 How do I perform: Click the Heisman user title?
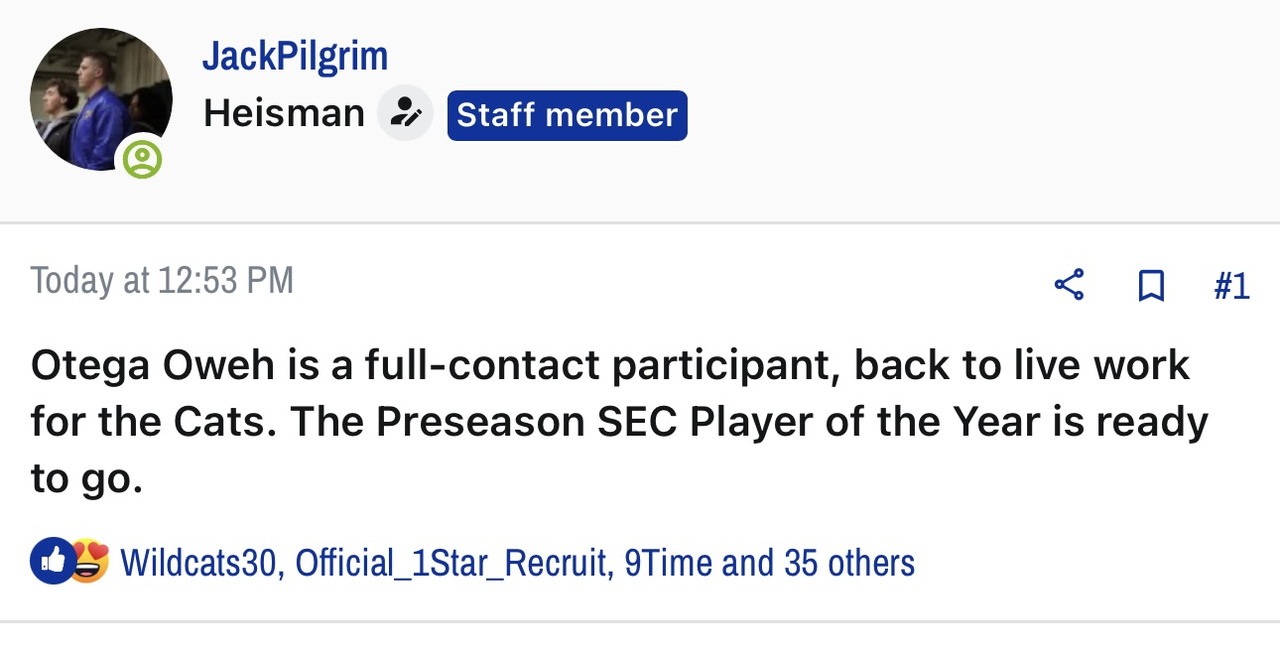pyautogui.click(x=284, y=113)
